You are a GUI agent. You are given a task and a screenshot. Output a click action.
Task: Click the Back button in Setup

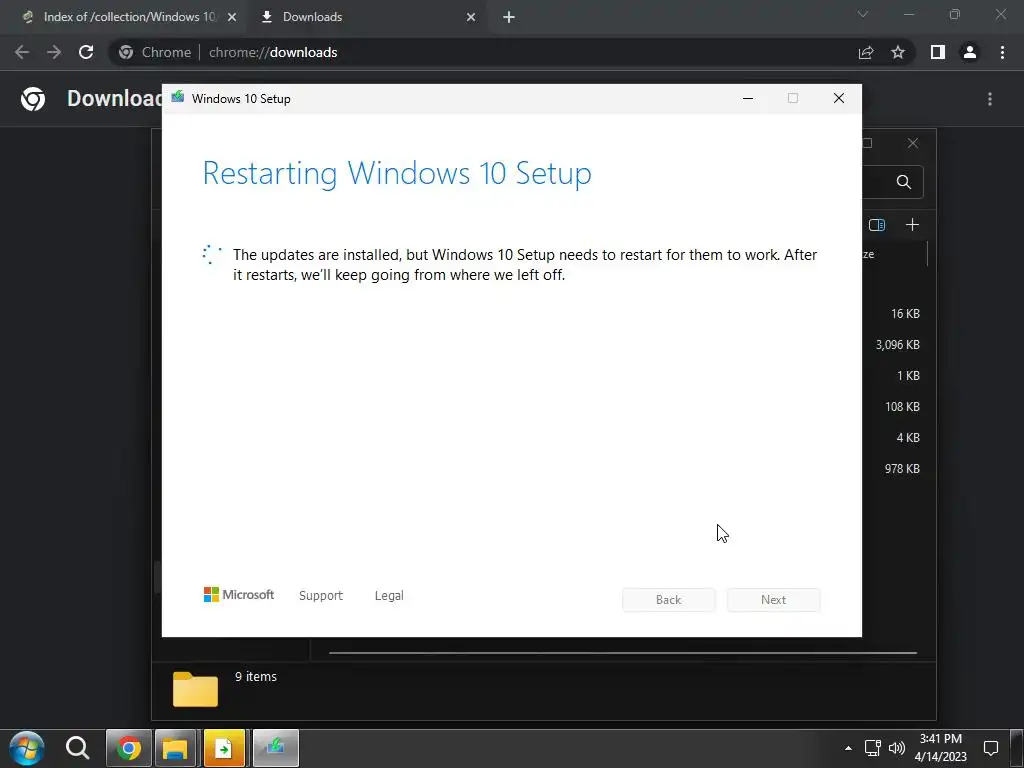(x=669, y=600)
